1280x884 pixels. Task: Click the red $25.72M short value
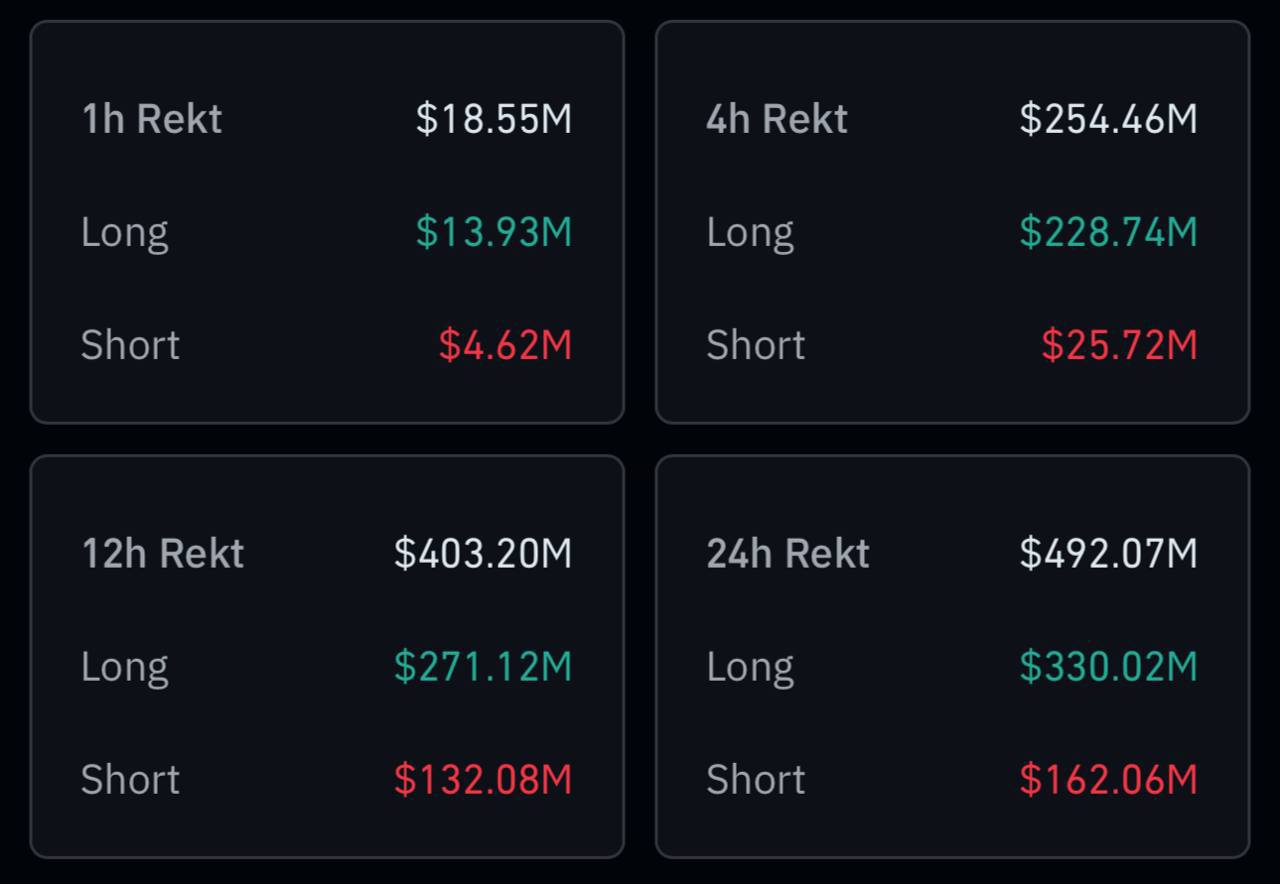1119,345
